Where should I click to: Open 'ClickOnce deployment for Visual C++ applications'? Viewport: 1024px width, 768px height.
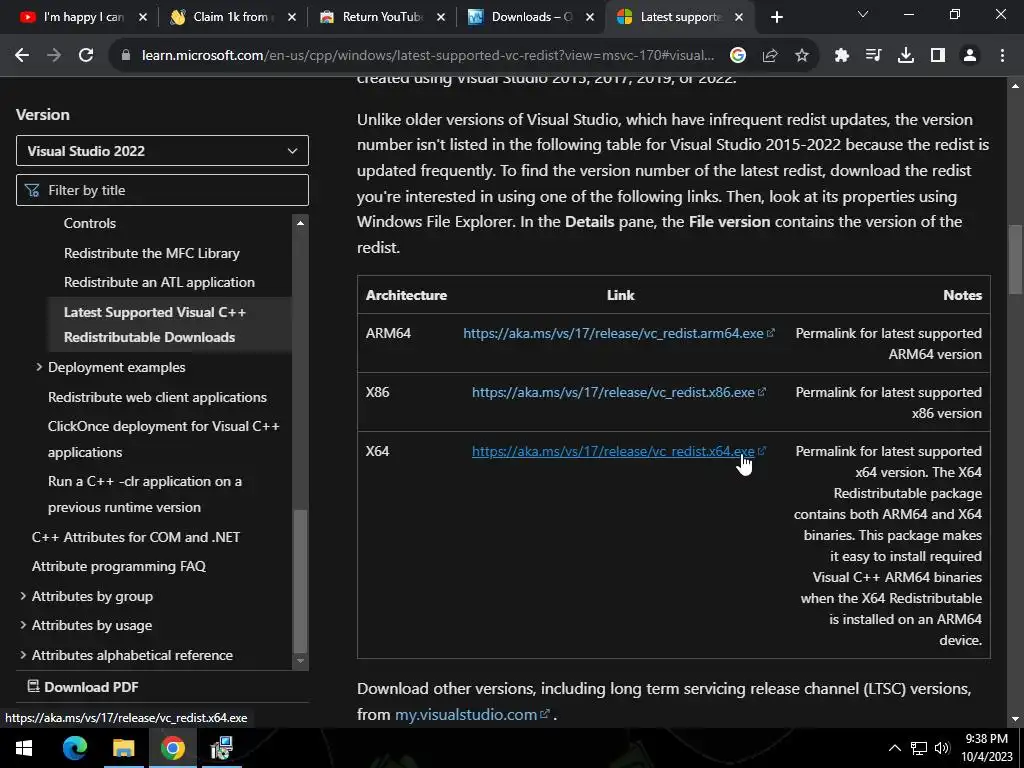pyautogui.click(x=163, y=439)
